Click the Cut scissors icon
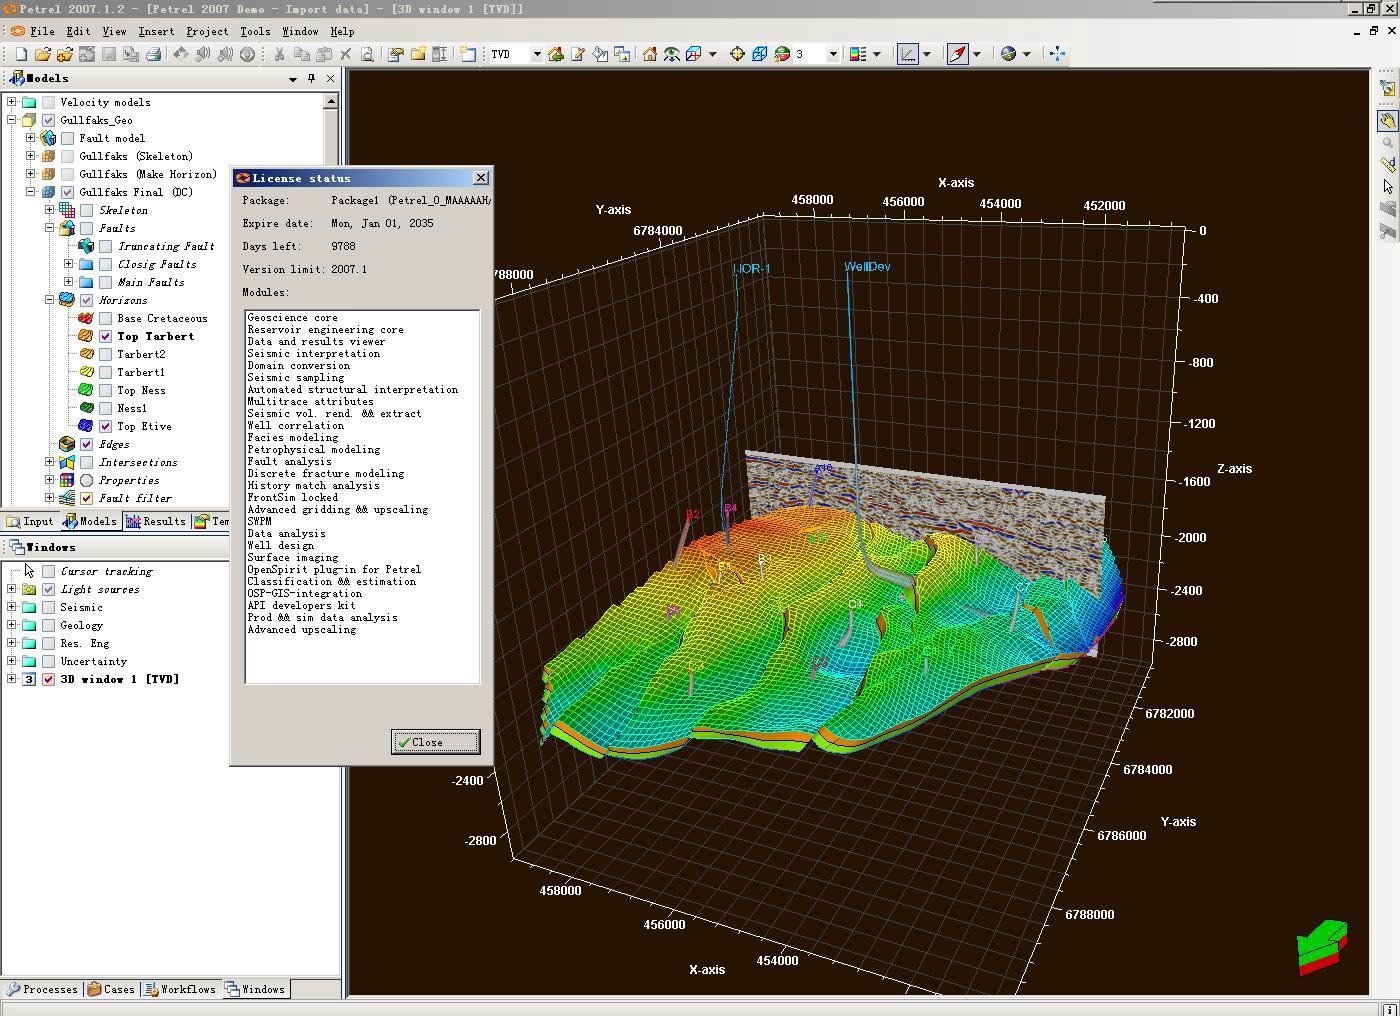This screenshot has width=1400, height=1016. 279,54
